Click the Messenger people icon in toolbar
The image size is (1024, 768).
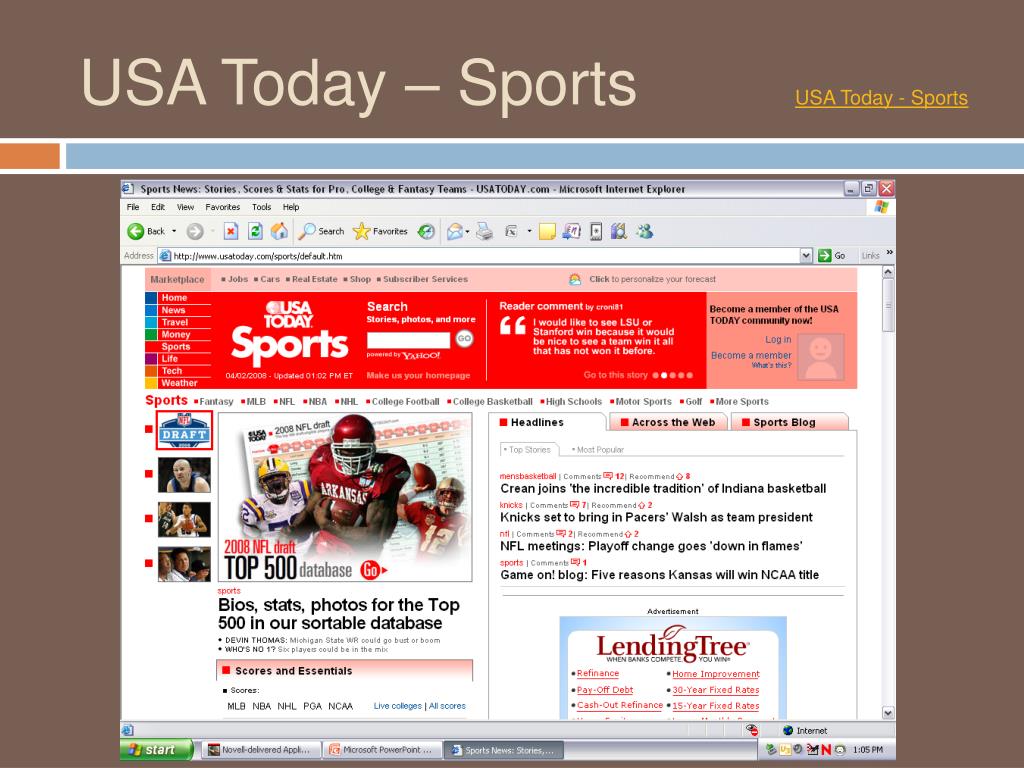point(645,231)
